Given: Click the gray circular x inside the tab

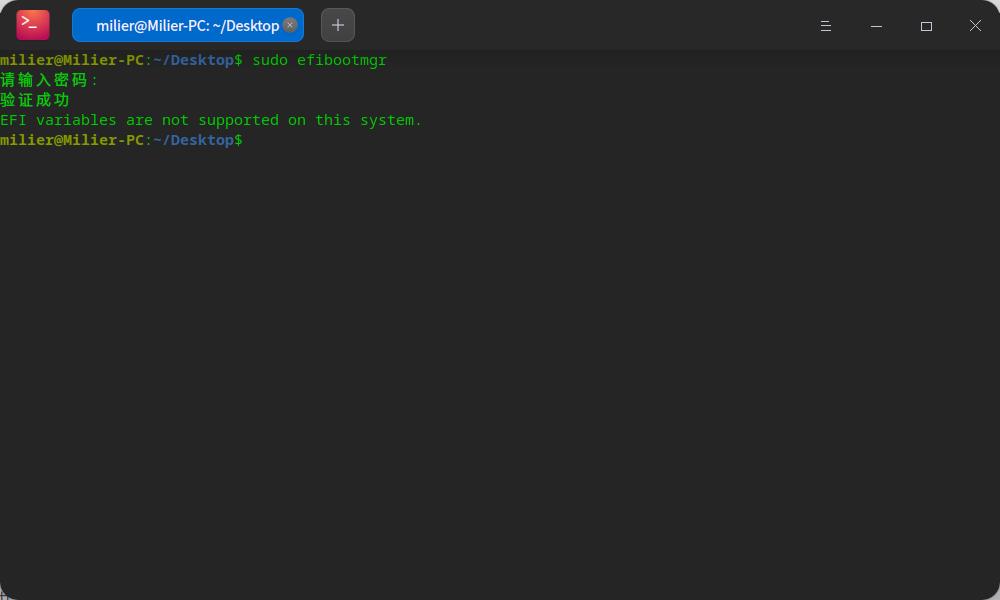Looking at the screenshot, I should pos(290,26).
